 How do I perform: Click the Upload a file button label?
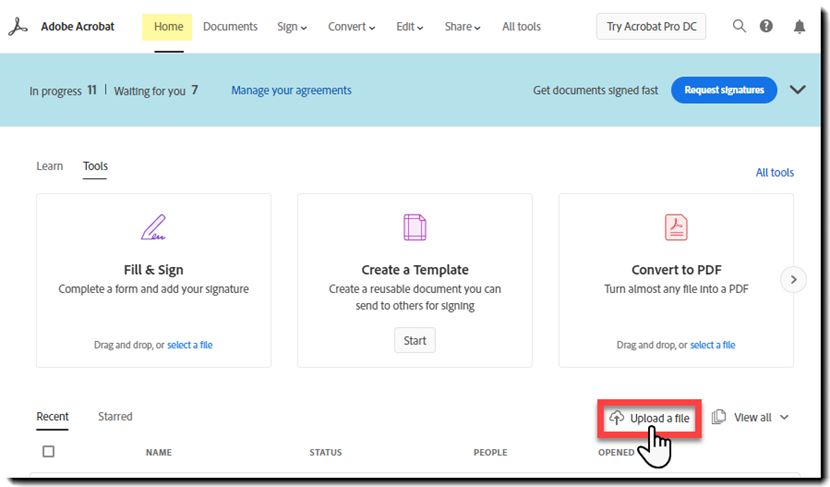tap(660, 418)
